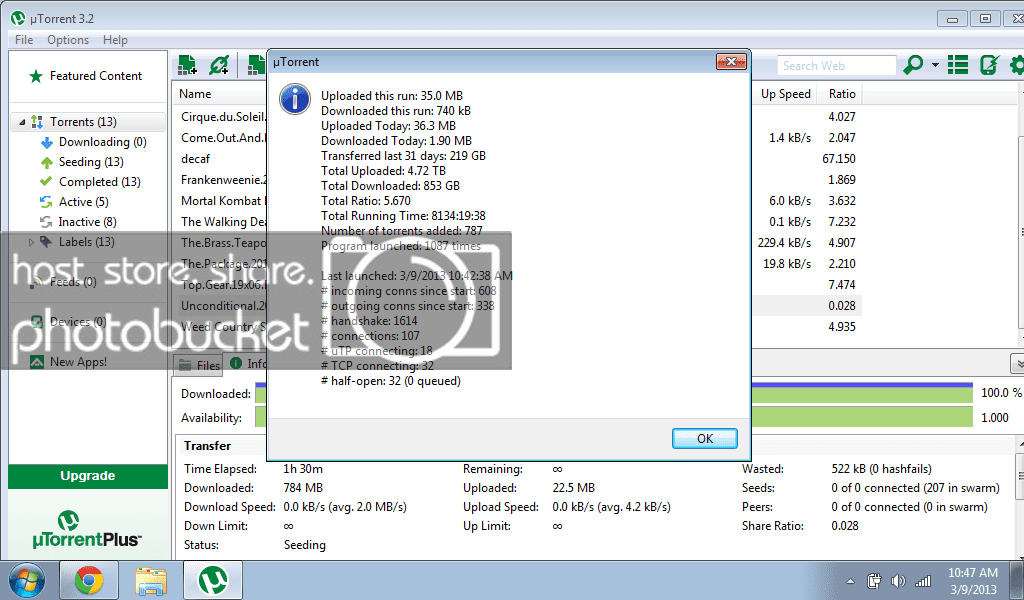Viewport: 1024px width, 600px height.
Task: Click the Completed checkmark icon
Action: tap(46, 181)
